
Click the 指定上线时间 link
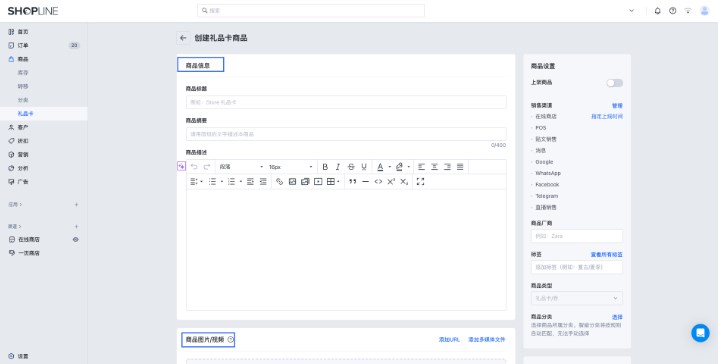(x=607, y=117)
